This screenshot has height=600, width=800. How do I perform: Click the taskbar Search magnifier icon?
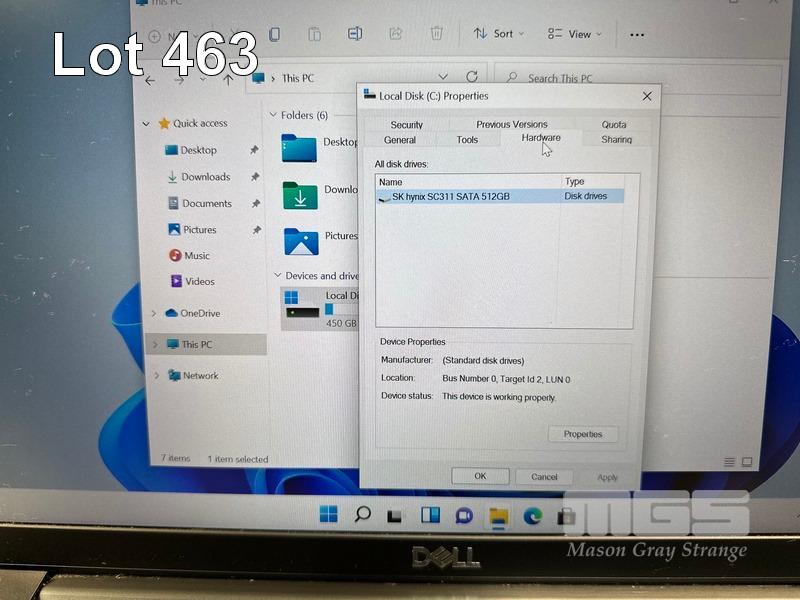[362, 515]
